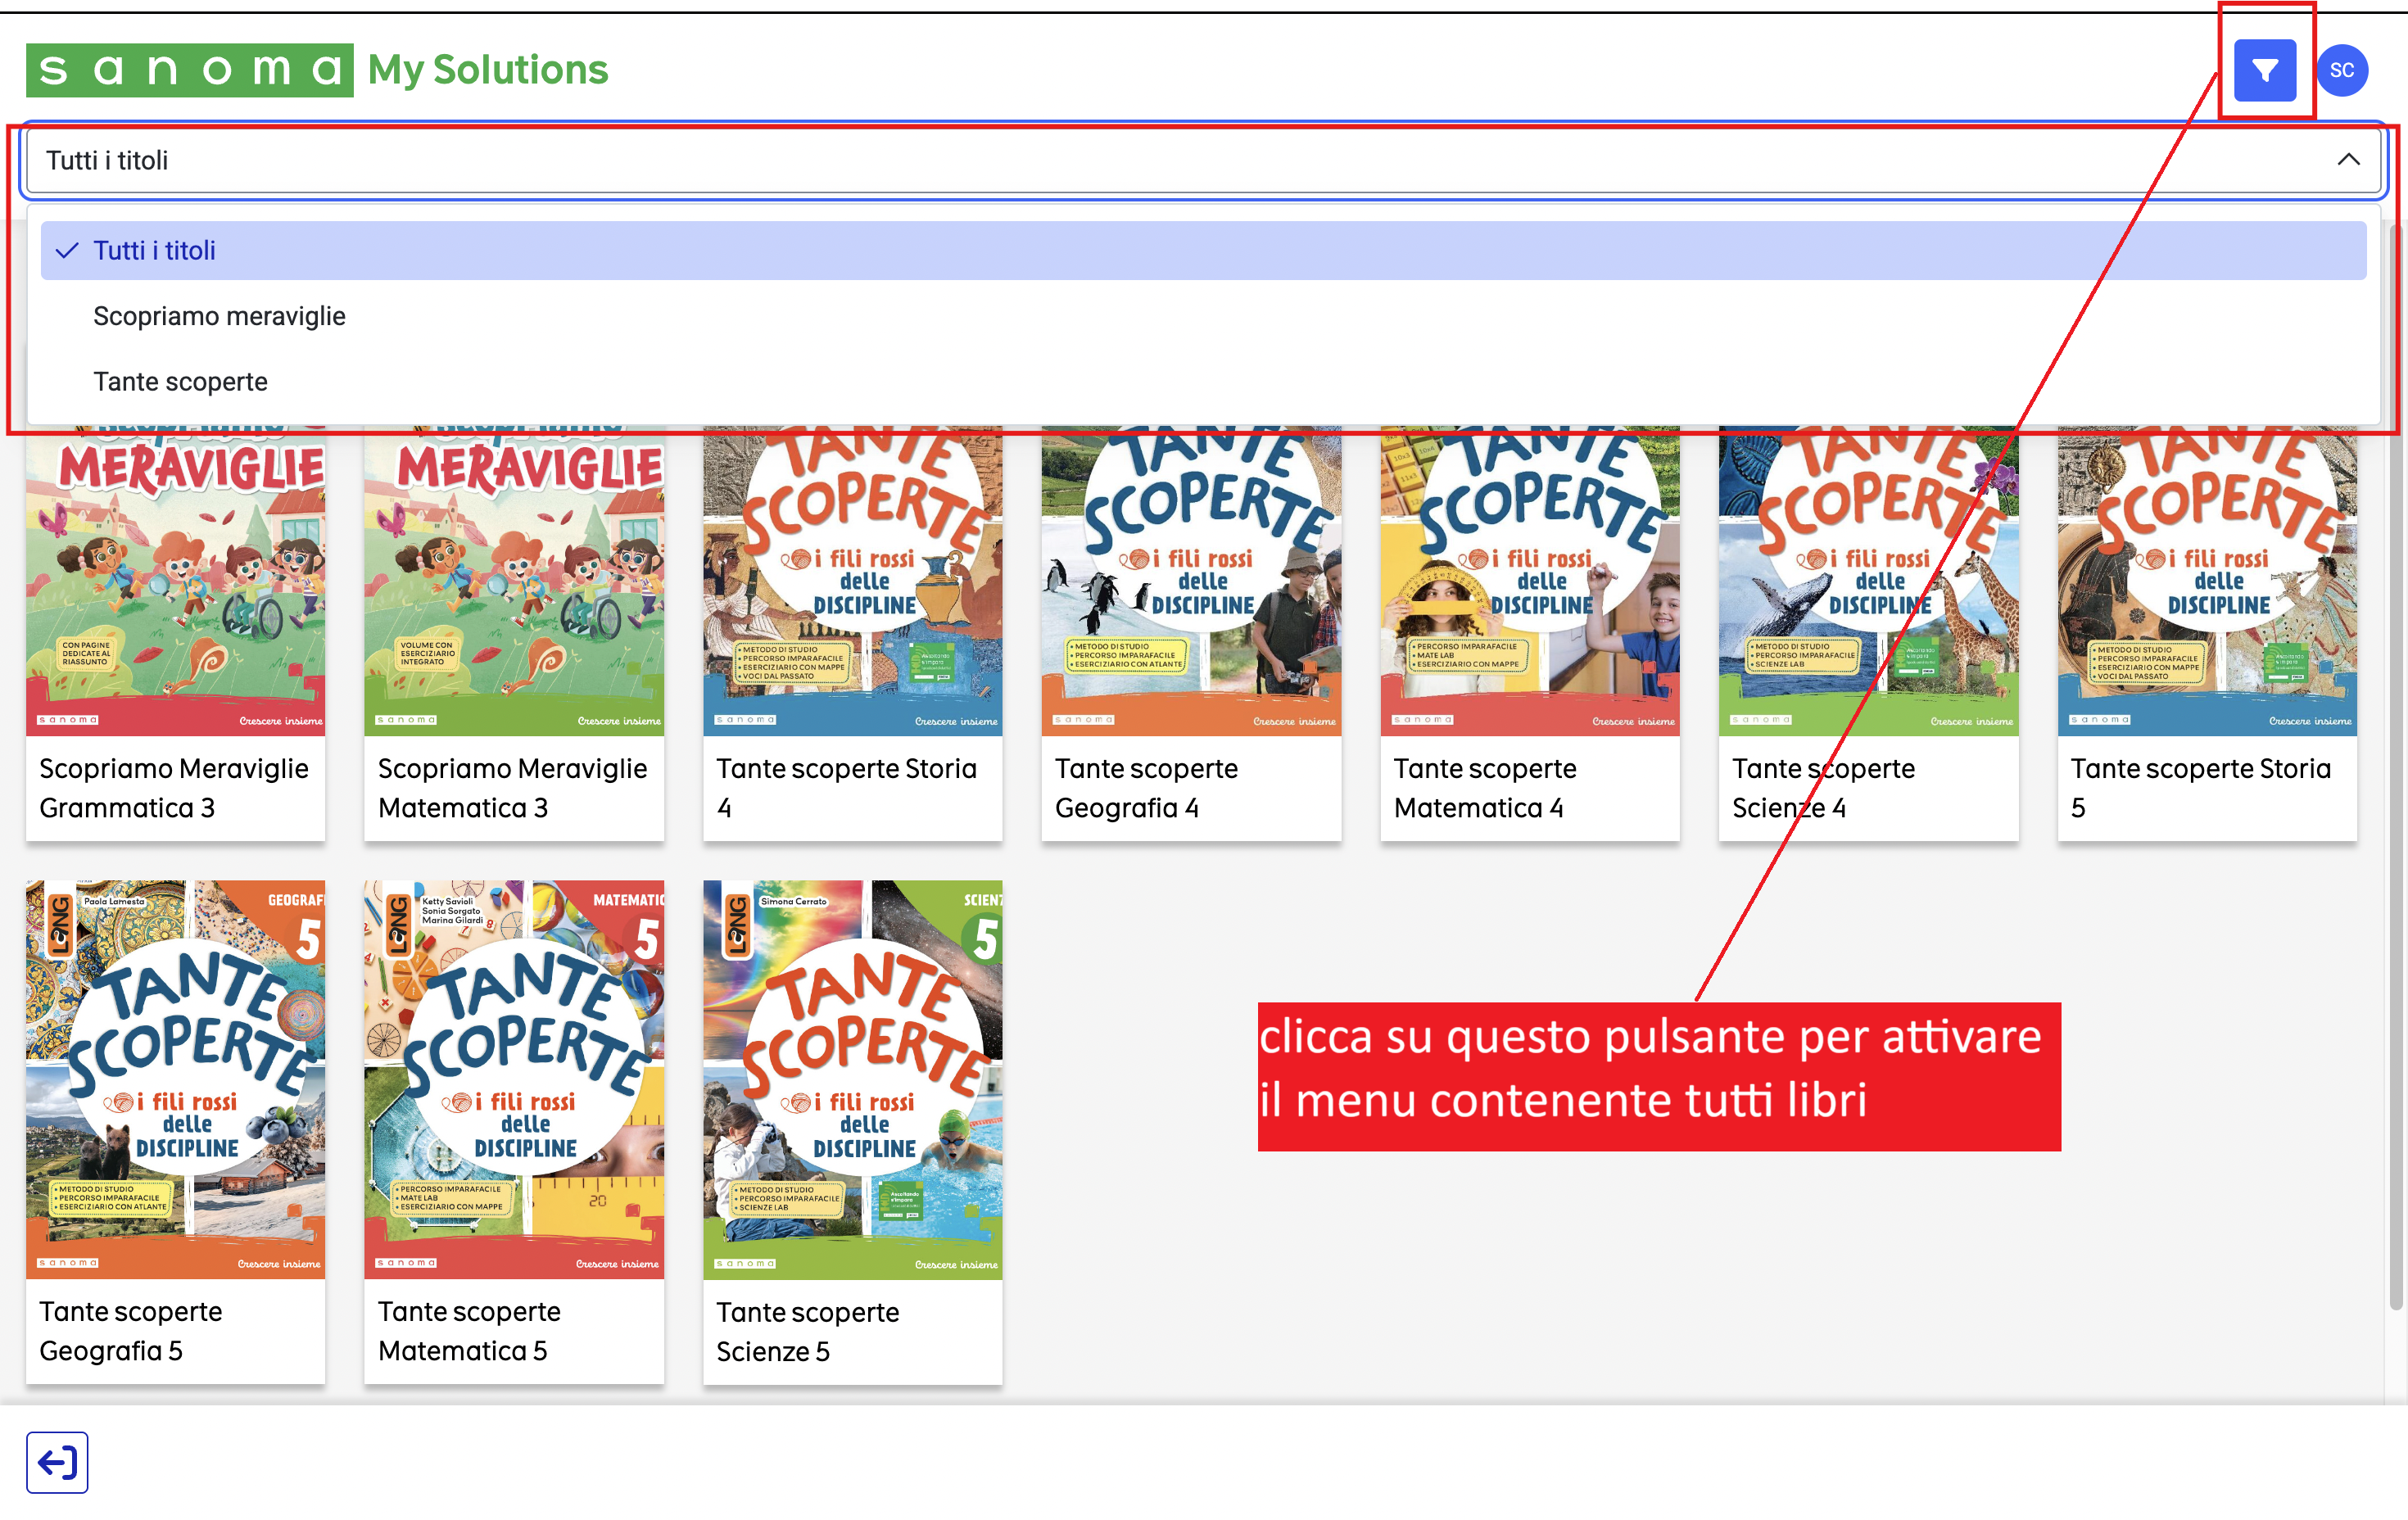Open Tante scoperte Storia 4 cover

852,581
